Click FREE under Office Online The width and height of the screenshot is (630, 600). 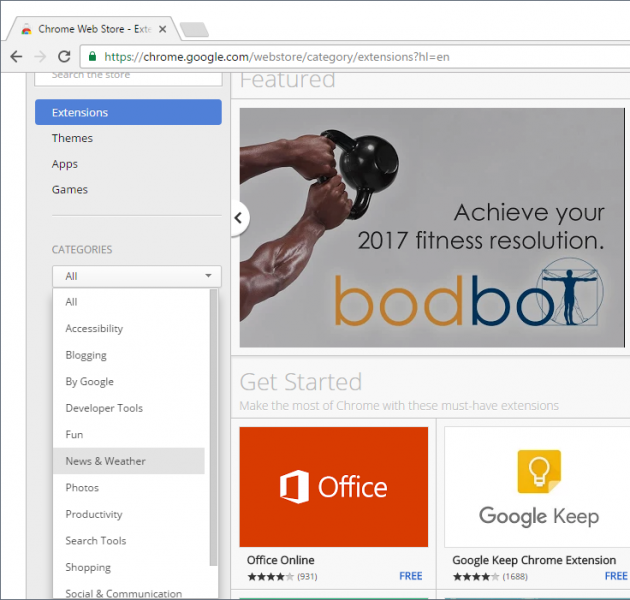[411, 576]
